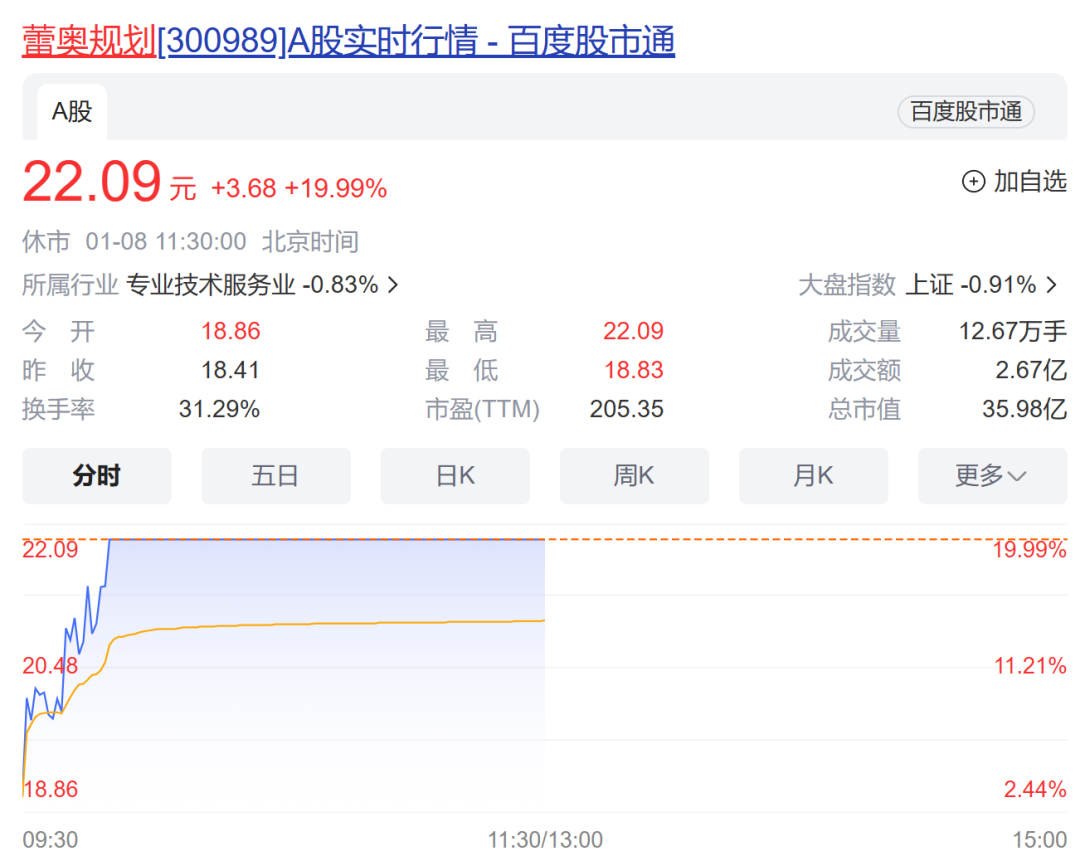The image size is (1080, 856).
Task: Click the 最高 value 22.09
Action: tap(633, 331)
